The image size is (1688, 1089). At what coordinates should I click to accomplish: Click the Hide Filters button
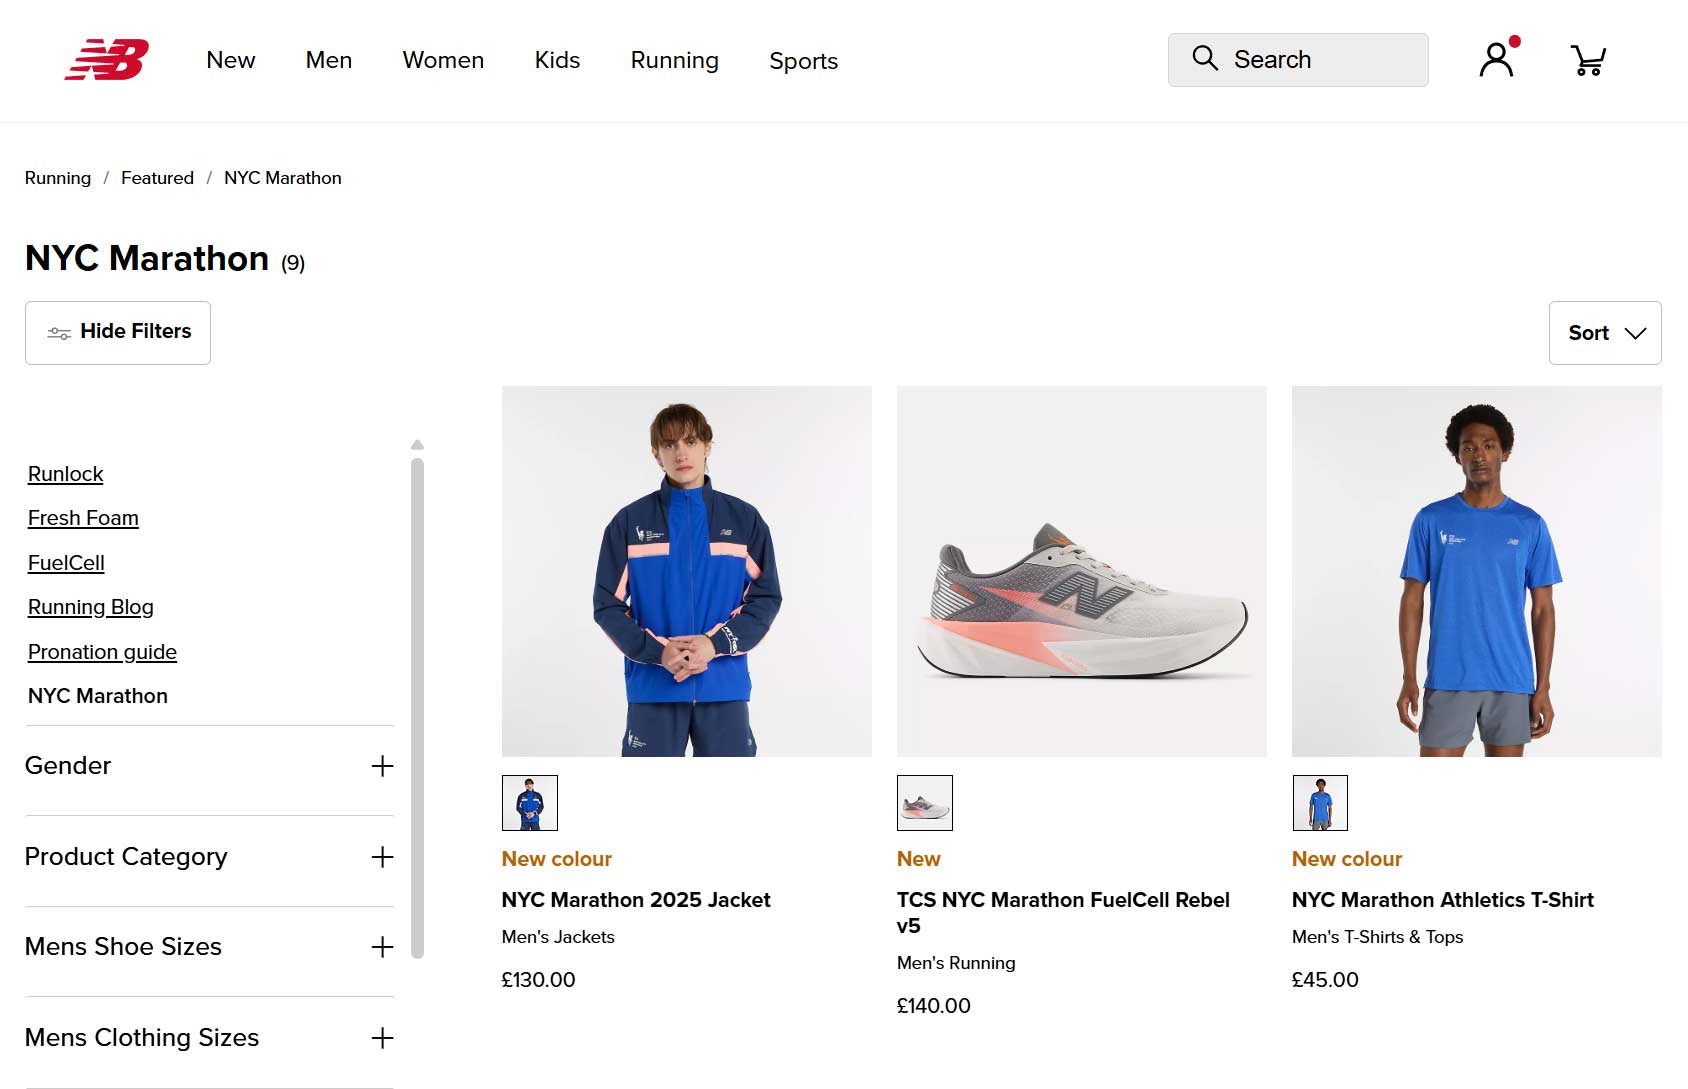point(118,333)
